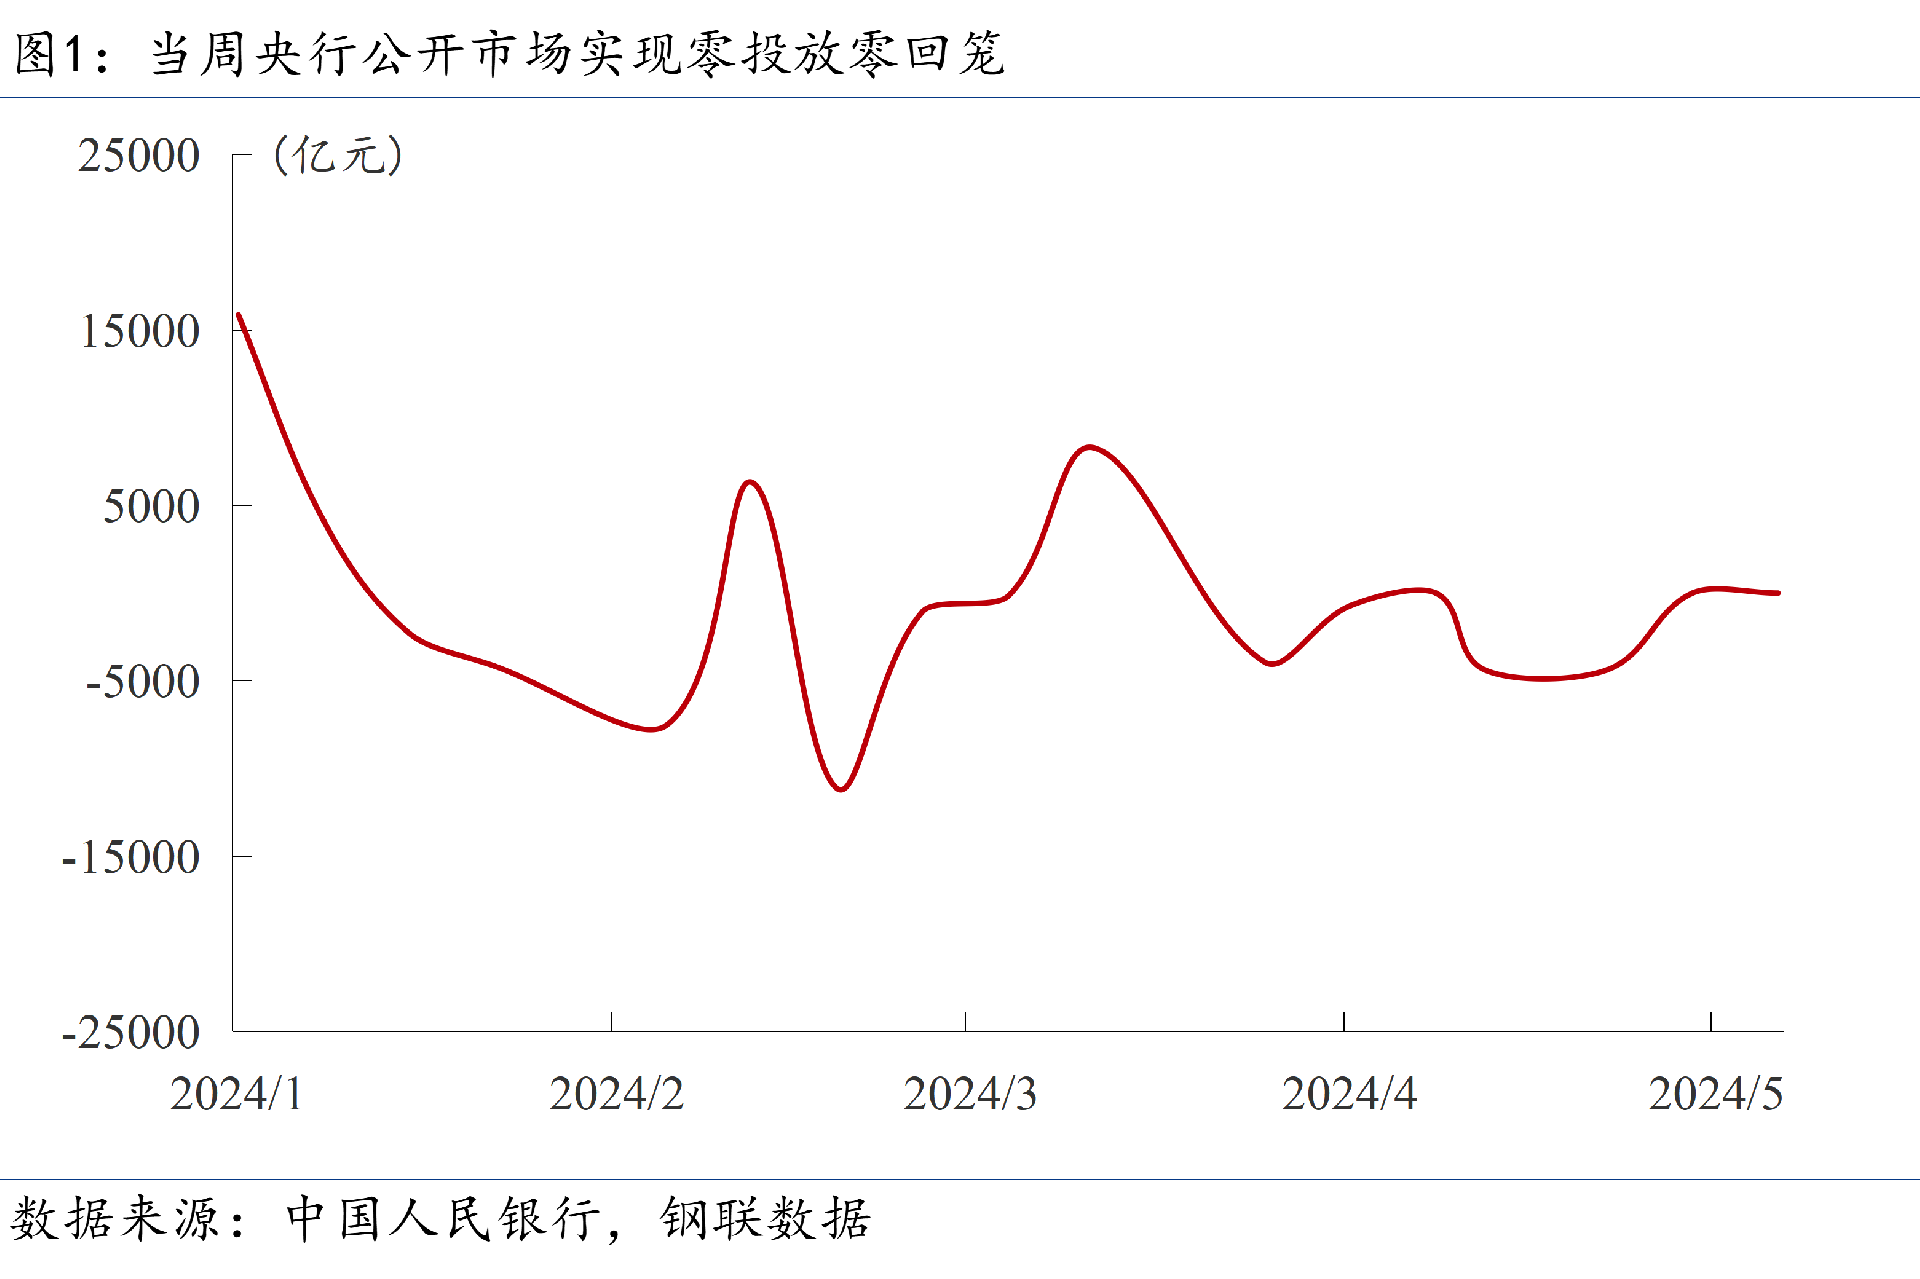Screen dimensions: 1920x1279
Task: Click the -15000 y-axis label
Action: coord(130,858)
